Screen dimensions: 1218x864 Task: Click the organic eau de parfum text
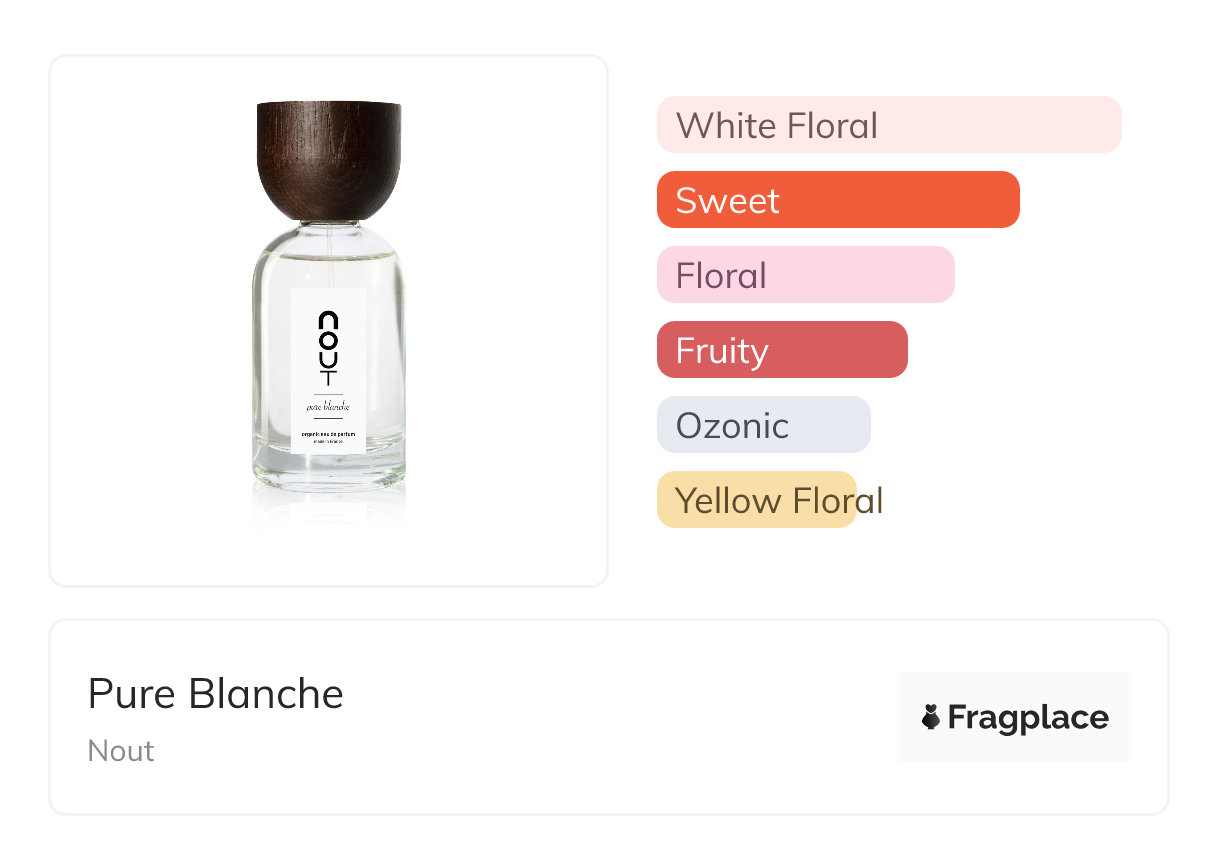[x=328, y=434]
